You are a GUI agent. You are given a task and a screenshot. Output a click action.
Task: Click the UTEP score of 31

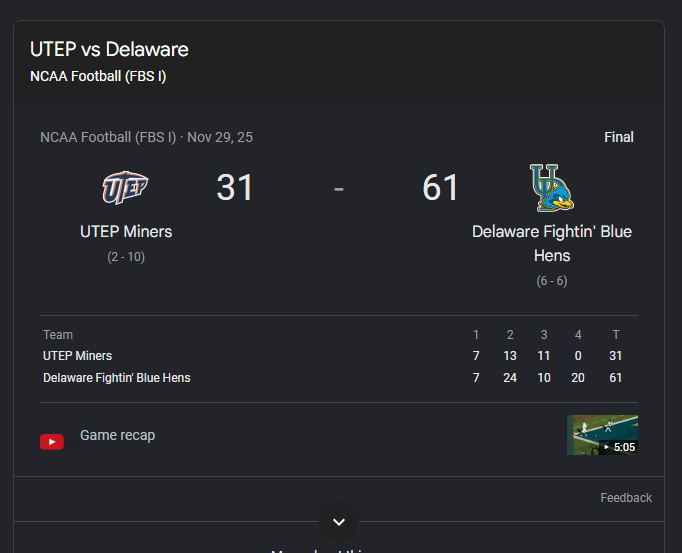234,188
